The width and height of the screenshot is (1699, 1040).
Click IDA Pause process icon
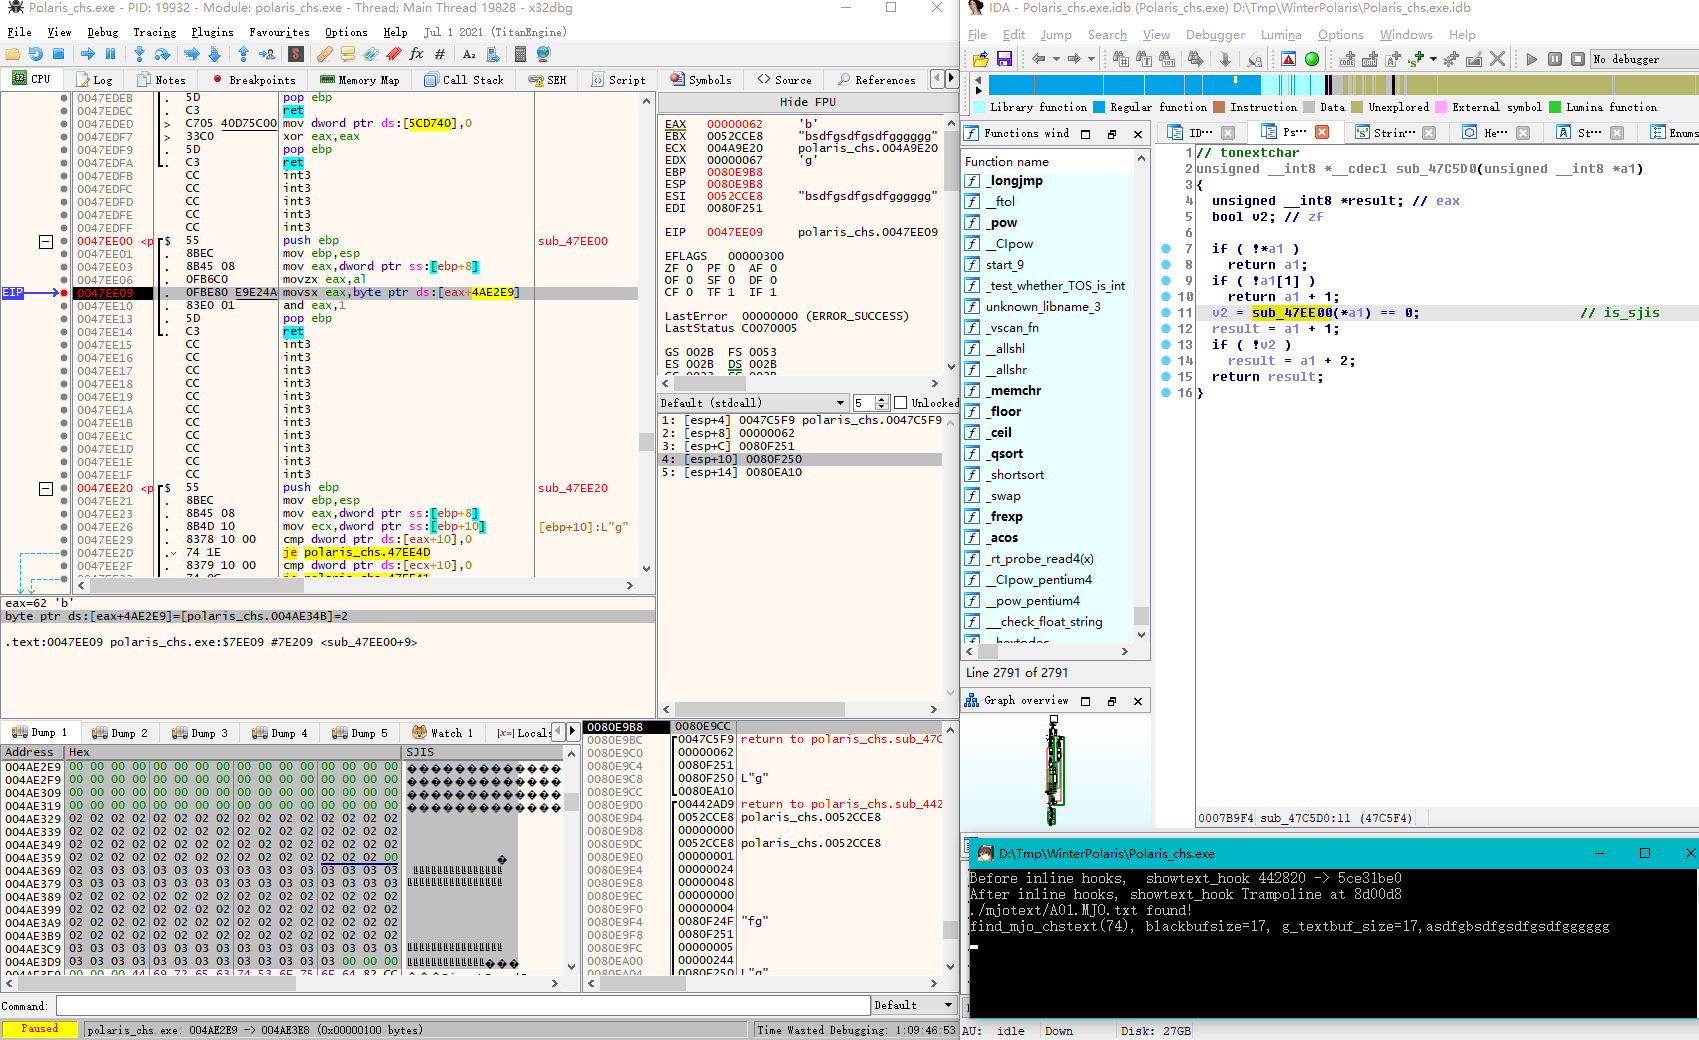click(x=1555, y=59)
